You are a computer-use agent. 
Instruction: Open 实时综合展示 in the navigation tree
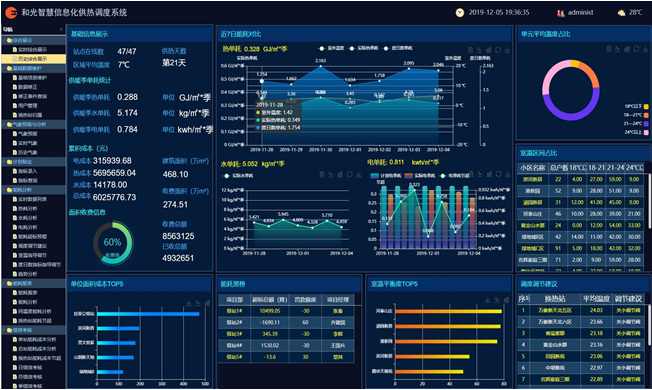pyautogui.click(x=32, y=49)
